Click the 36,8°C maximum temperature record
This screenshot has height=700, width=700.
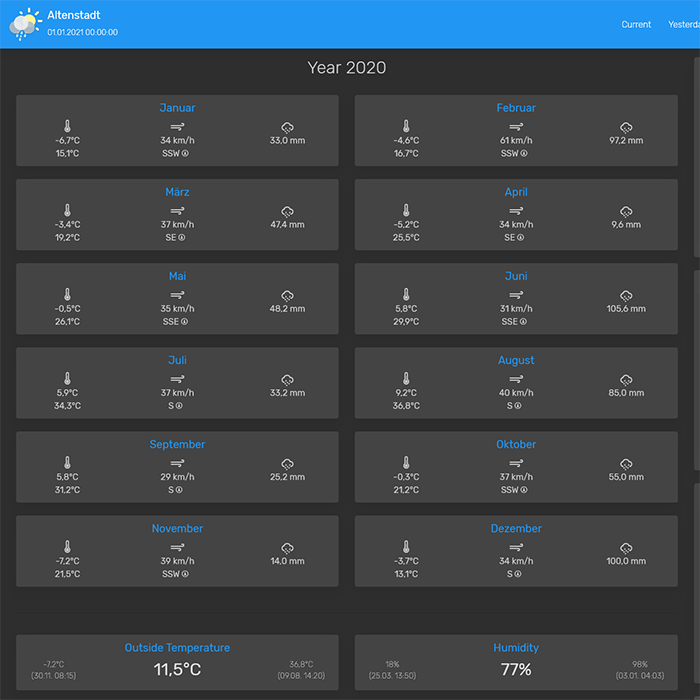(x=301, y=664)
